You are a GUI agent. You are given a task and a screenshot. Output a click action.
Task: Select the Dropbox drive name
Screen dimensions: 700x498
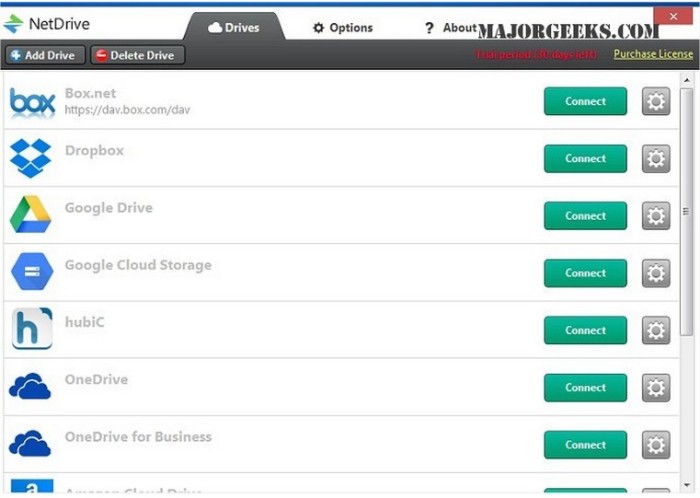pos(94,150)
